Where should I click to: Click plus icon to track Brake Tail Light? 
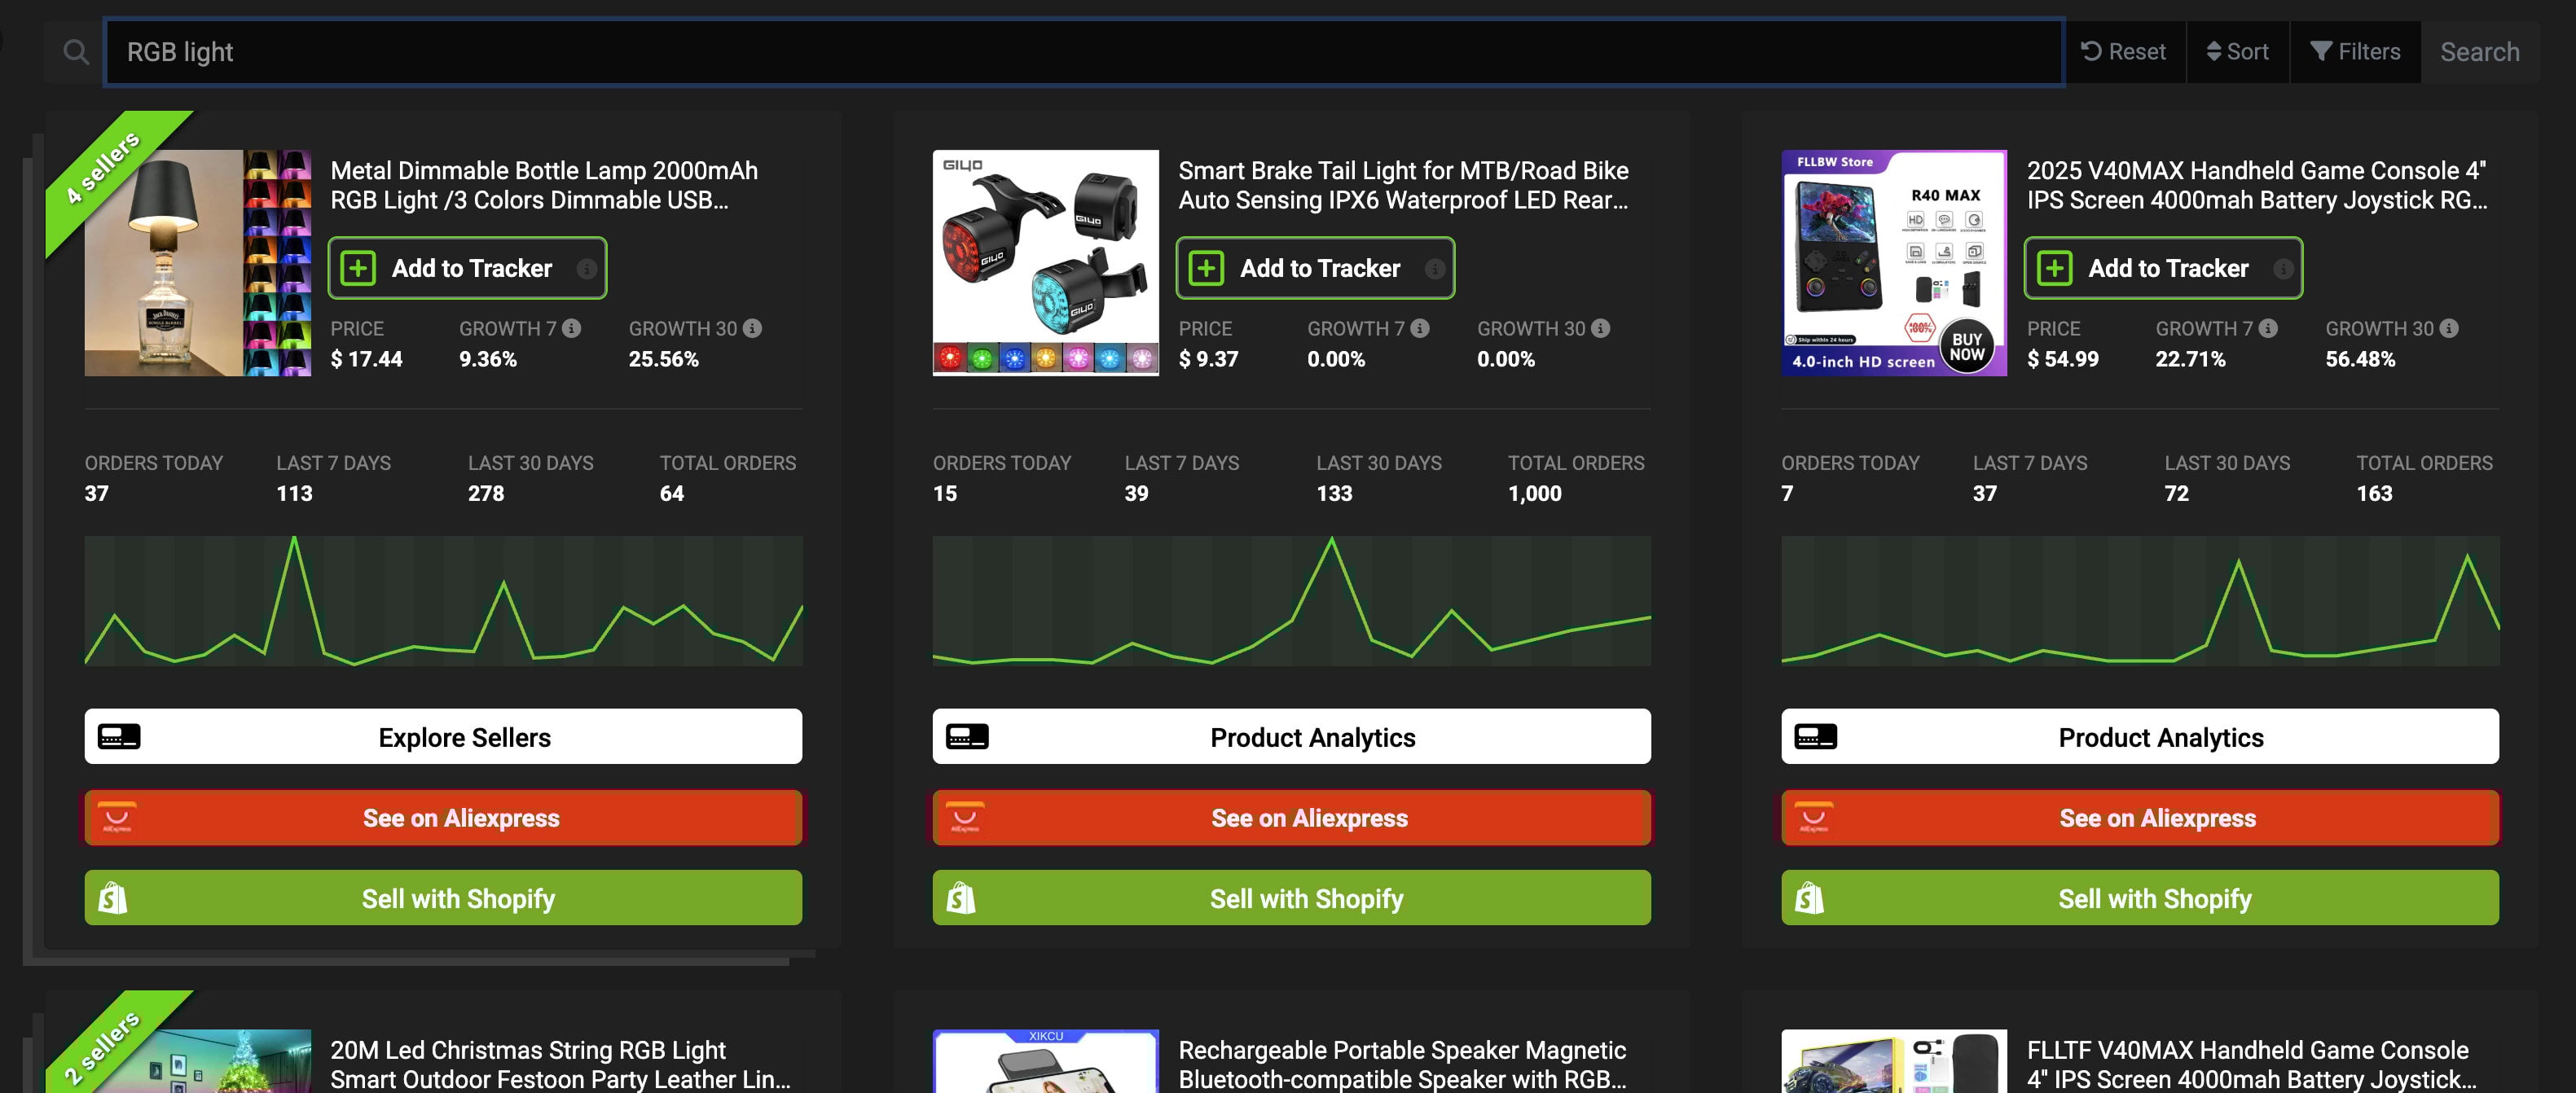click(1206, 268)
